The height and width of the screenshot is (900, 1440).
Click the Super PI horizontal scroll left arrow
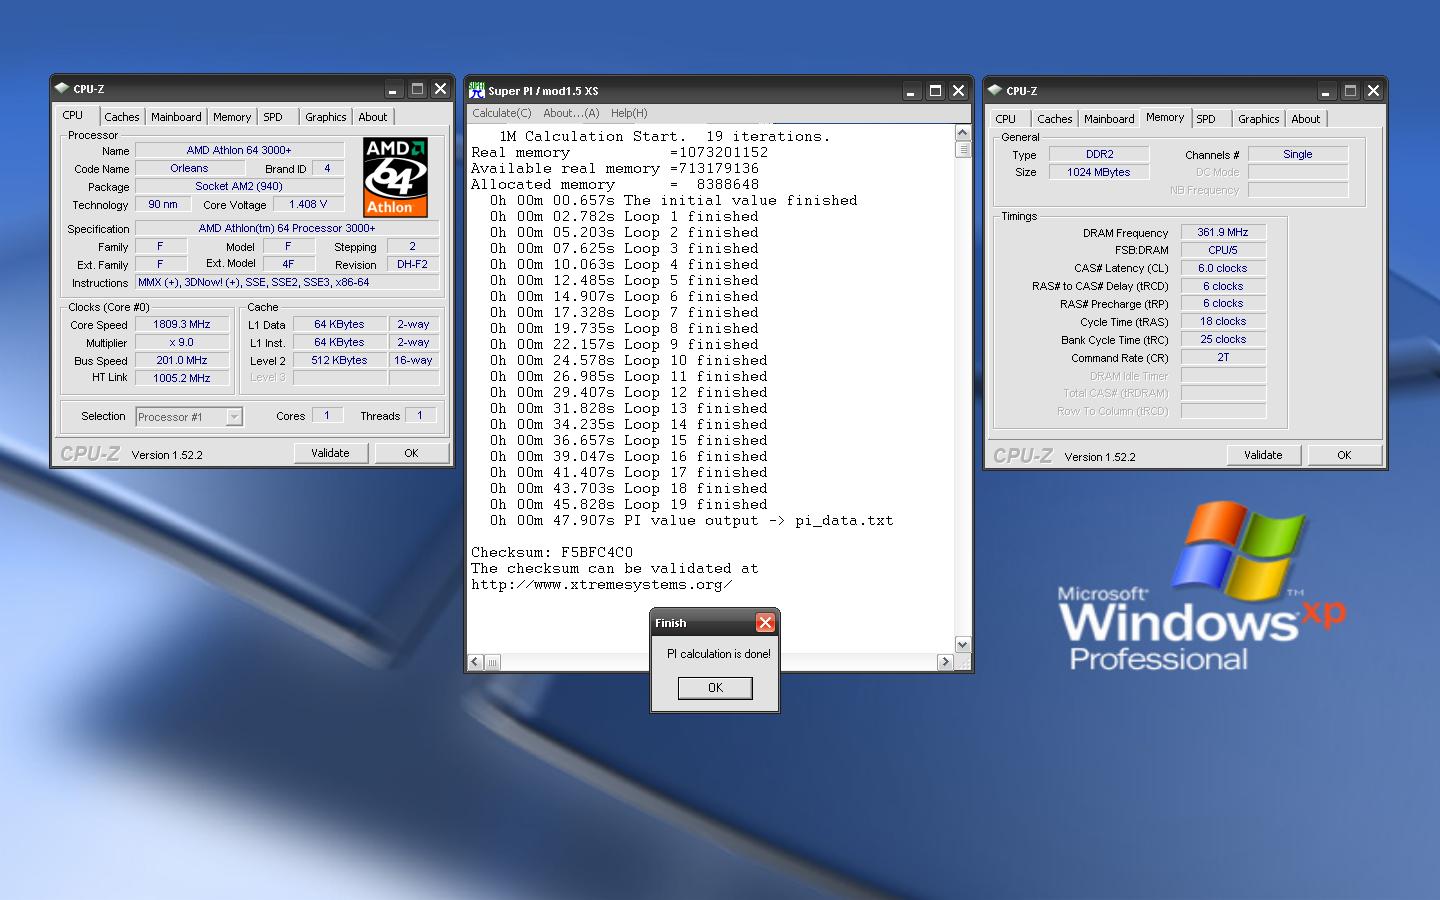[x=475, y=662]
